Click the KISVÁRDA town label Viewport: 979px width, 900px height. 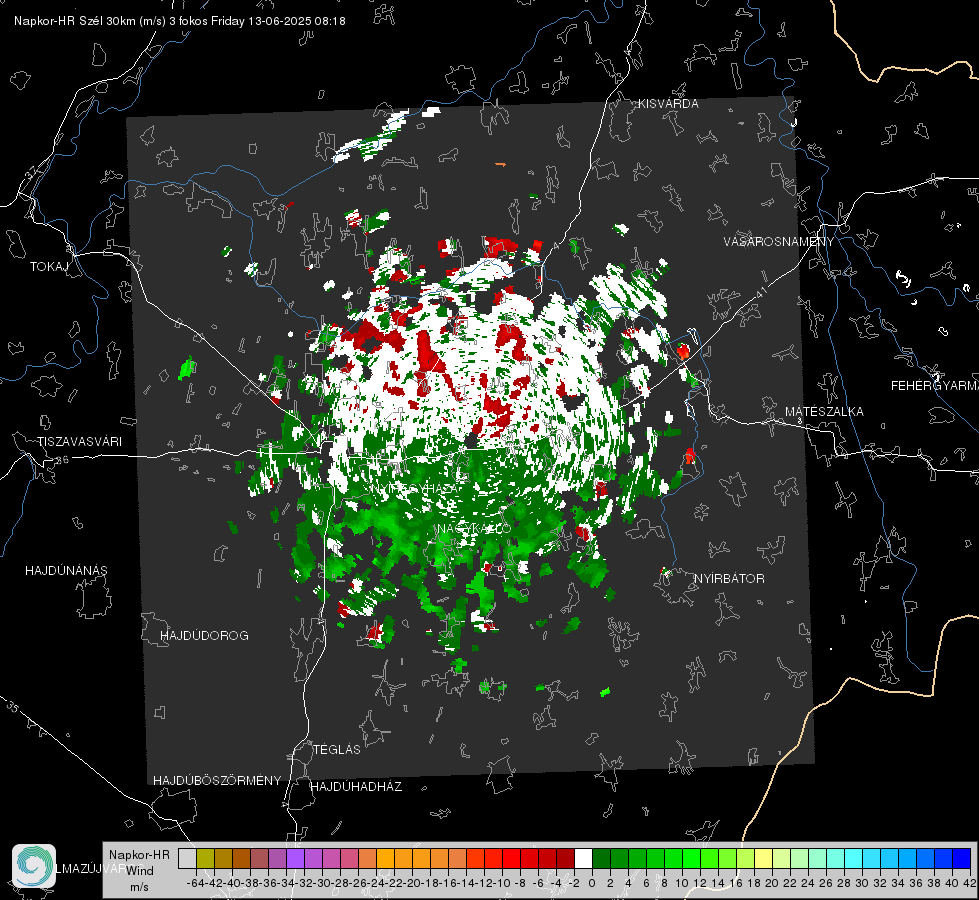tap(668, 104)
